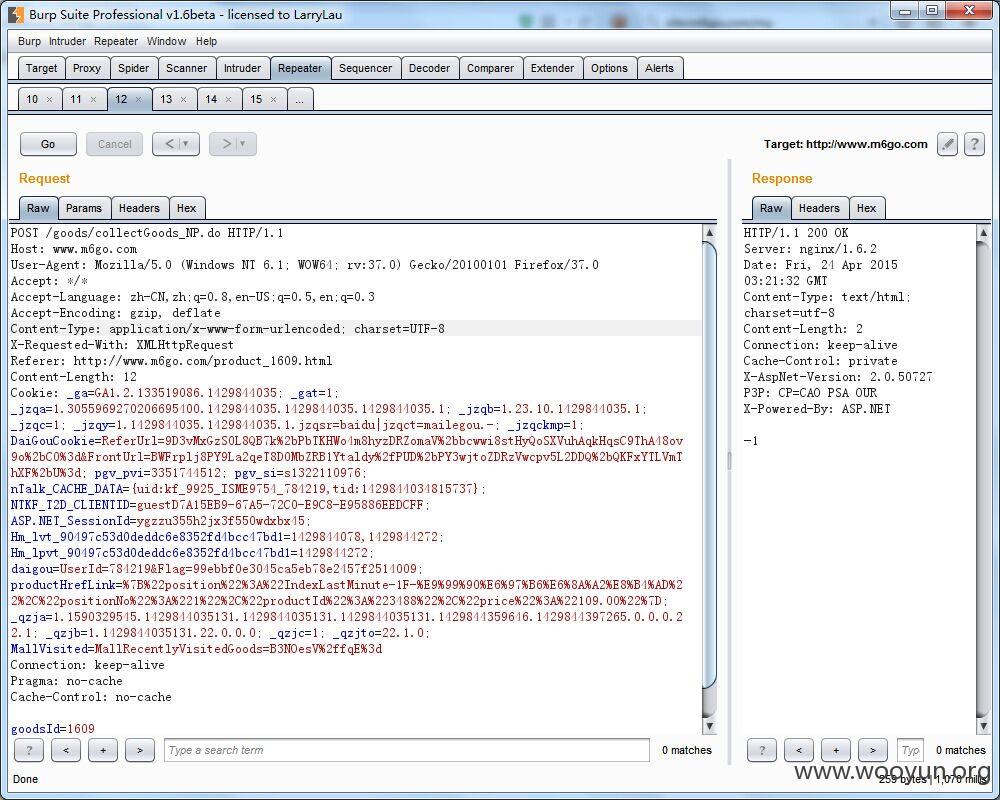Image resolution: width=1000 pixels, height=800 pixels.
Task: Close Repeater tab 12 with its x
Action: click(138, 100)
